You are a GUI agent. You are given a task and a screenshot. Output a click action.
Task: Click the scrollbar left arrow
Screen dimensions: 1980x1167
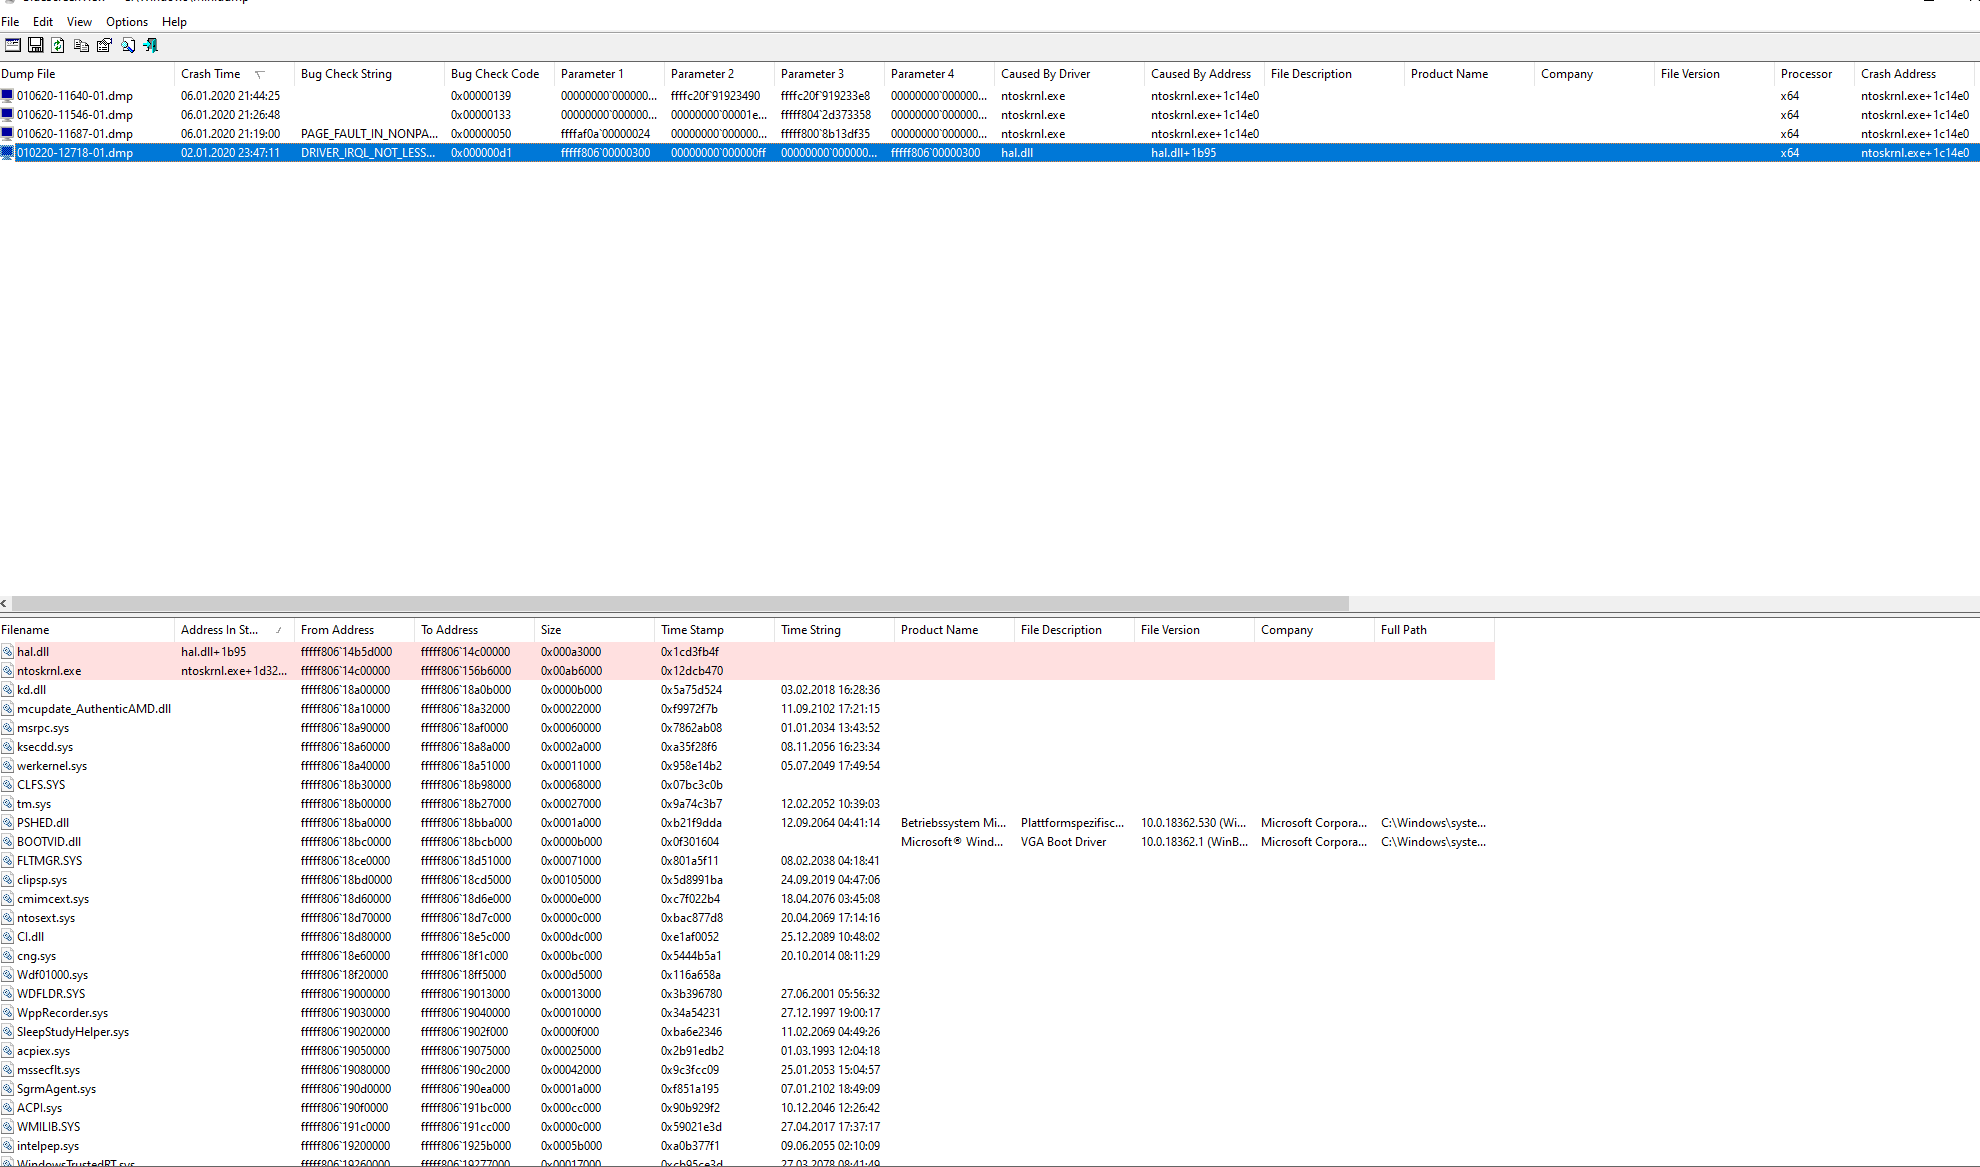pos(4,603)
